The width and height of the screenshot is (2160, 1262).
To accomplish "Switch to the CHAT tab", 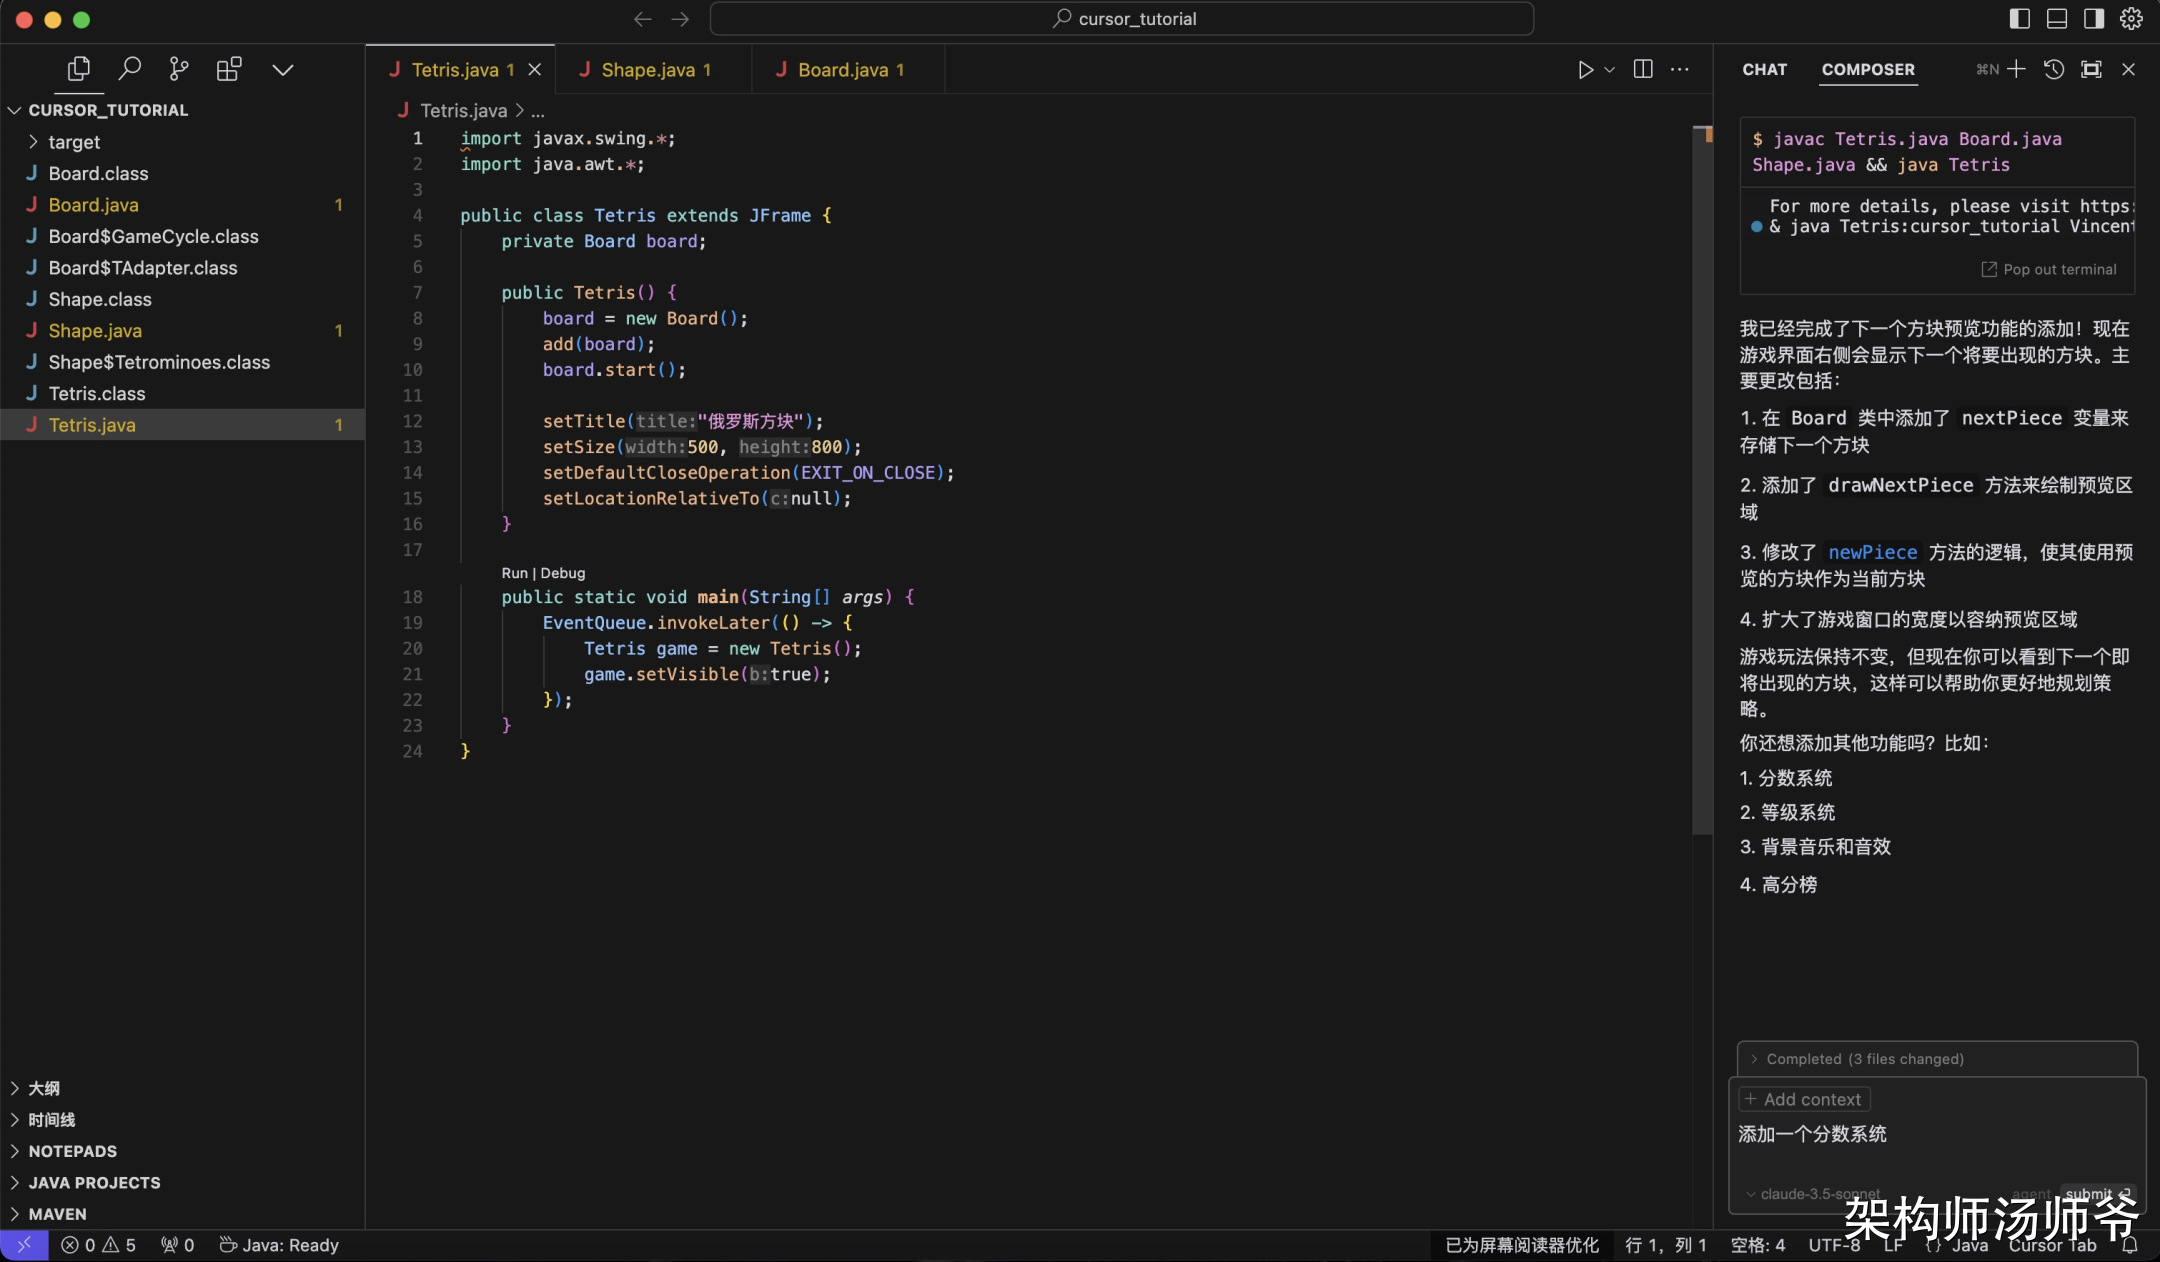I will [x=1764, y=69].
